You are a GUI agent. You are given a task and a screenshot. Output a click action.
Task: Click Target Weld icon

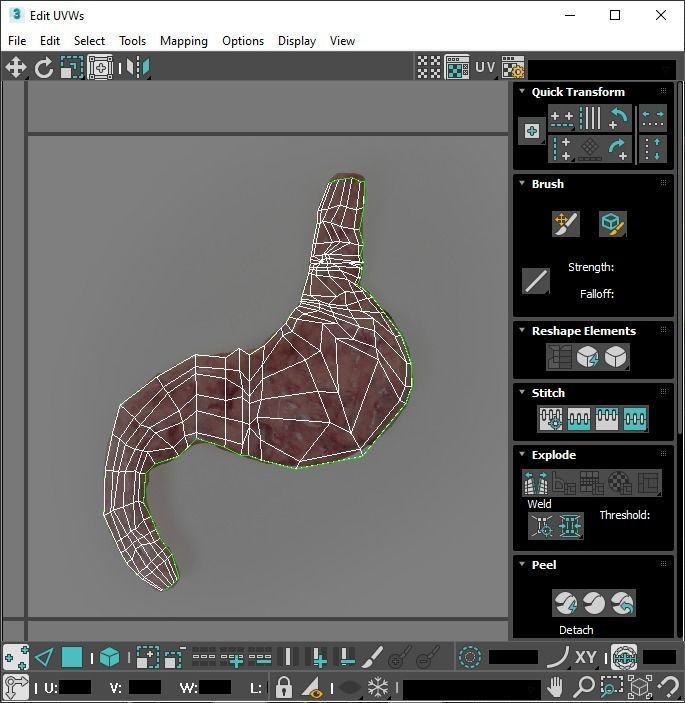pyautogui.click(x=542, y=525)
